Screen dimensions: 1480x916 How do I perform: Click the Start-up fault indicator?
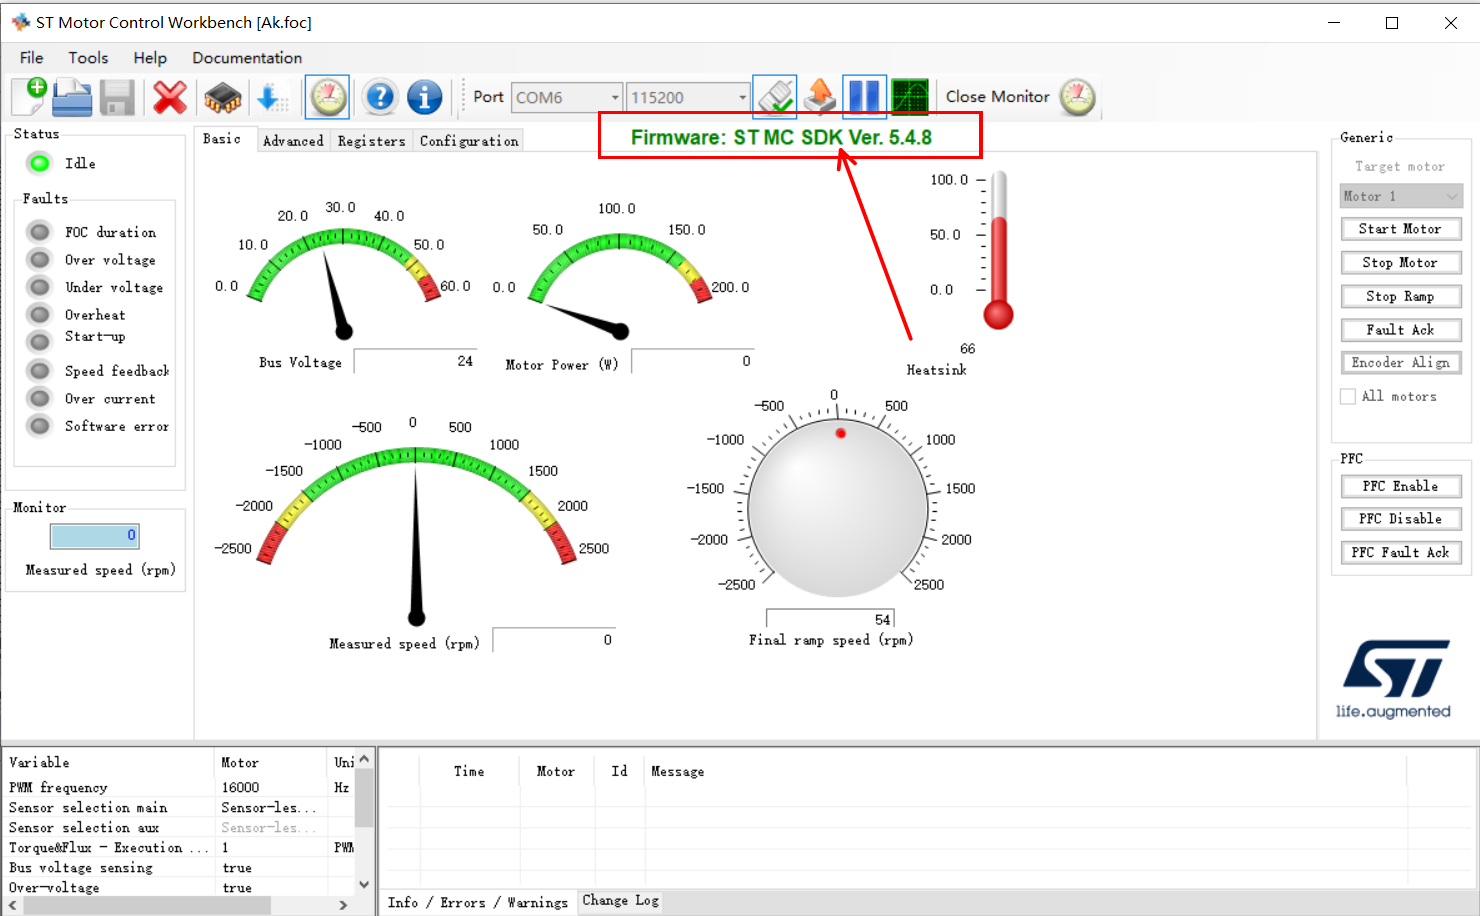(x=40, y=342)
